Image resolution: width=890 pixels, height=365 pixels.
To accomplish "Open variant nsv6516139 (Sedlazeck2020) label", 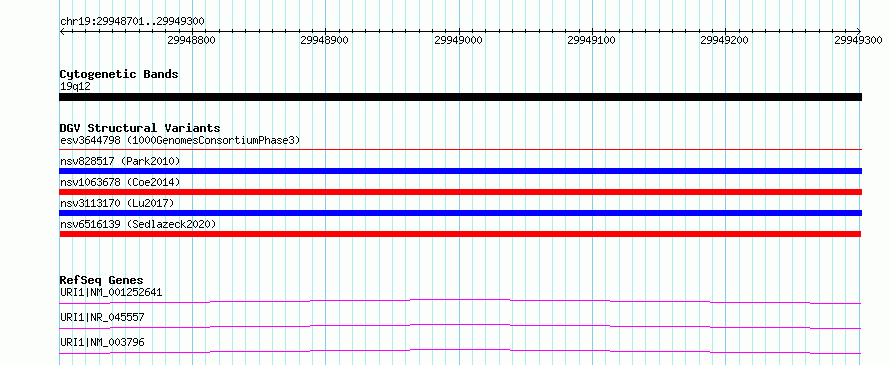I will click(138, 224).
